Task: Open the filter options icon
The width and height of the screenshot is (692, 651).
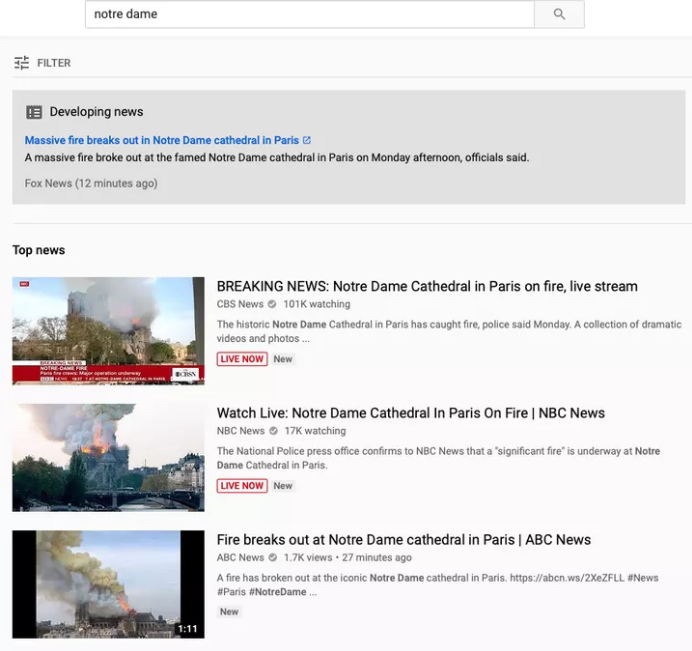Action: tap(21, 63)
